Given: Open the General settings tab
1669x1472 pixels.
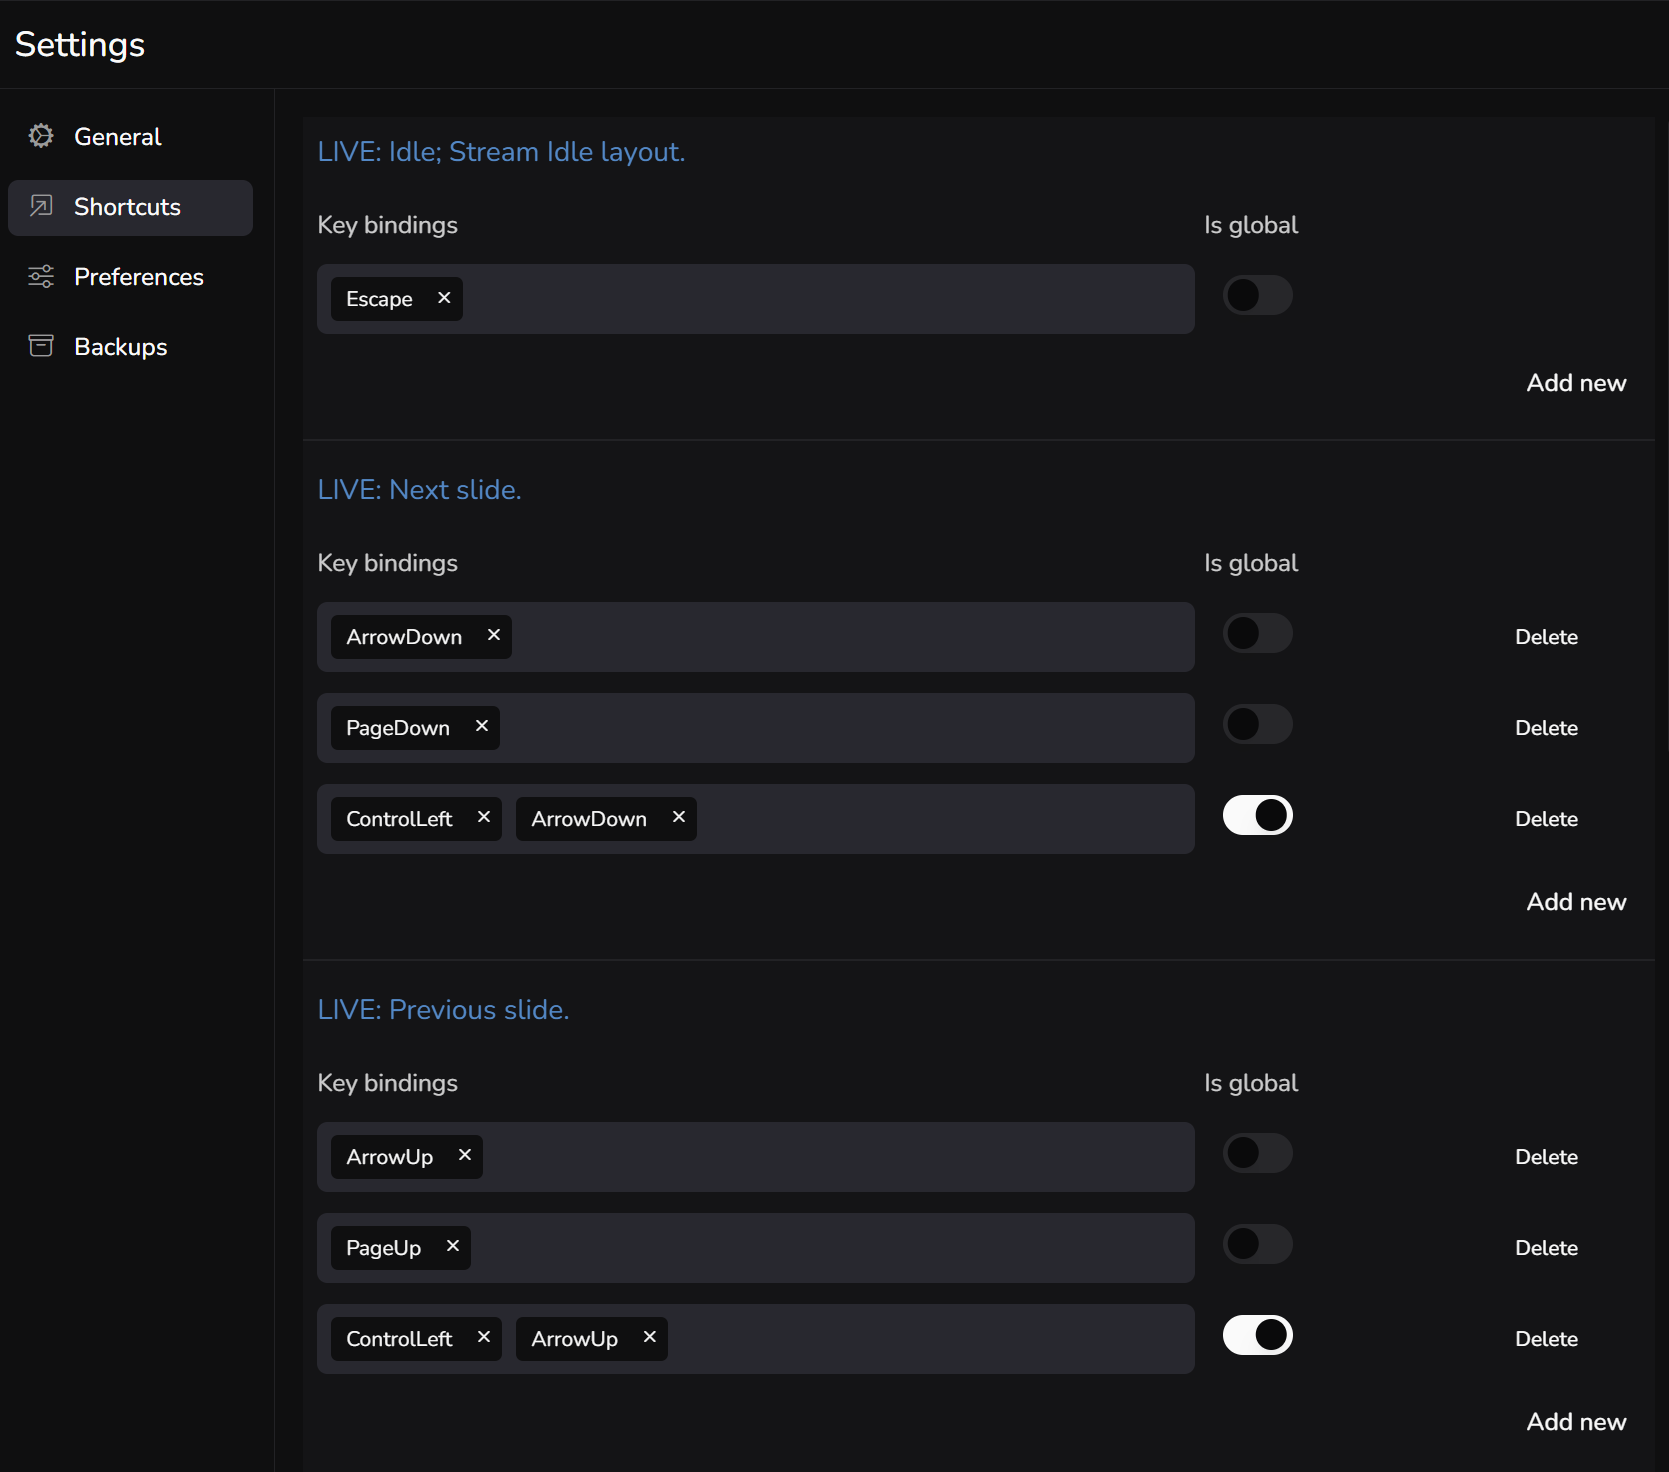Looking at the screenshot, I should click(130, 137).
